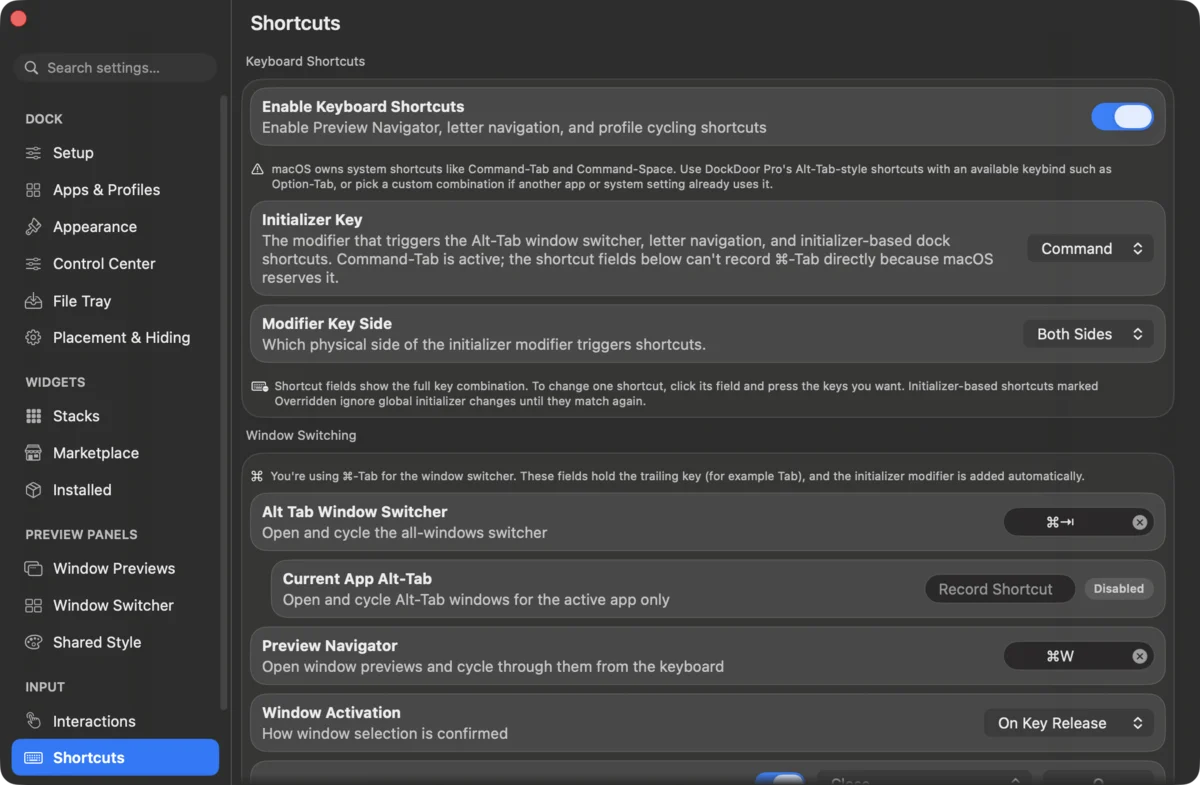Click the Disabled badge for Current App Alt-Tab

click(1119, 589)
